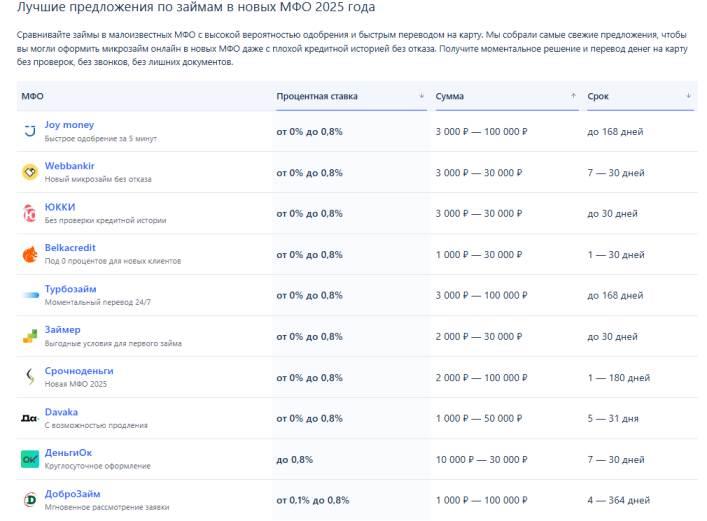Click the Webbankir yellow logo icon
Screen dimensions: 707x521
coord(29,172)
